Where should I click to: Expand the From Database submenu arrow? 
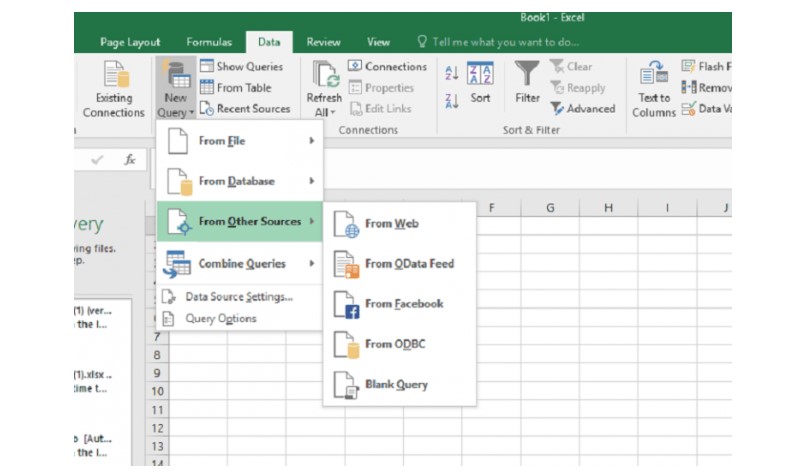tap(311, 181)
